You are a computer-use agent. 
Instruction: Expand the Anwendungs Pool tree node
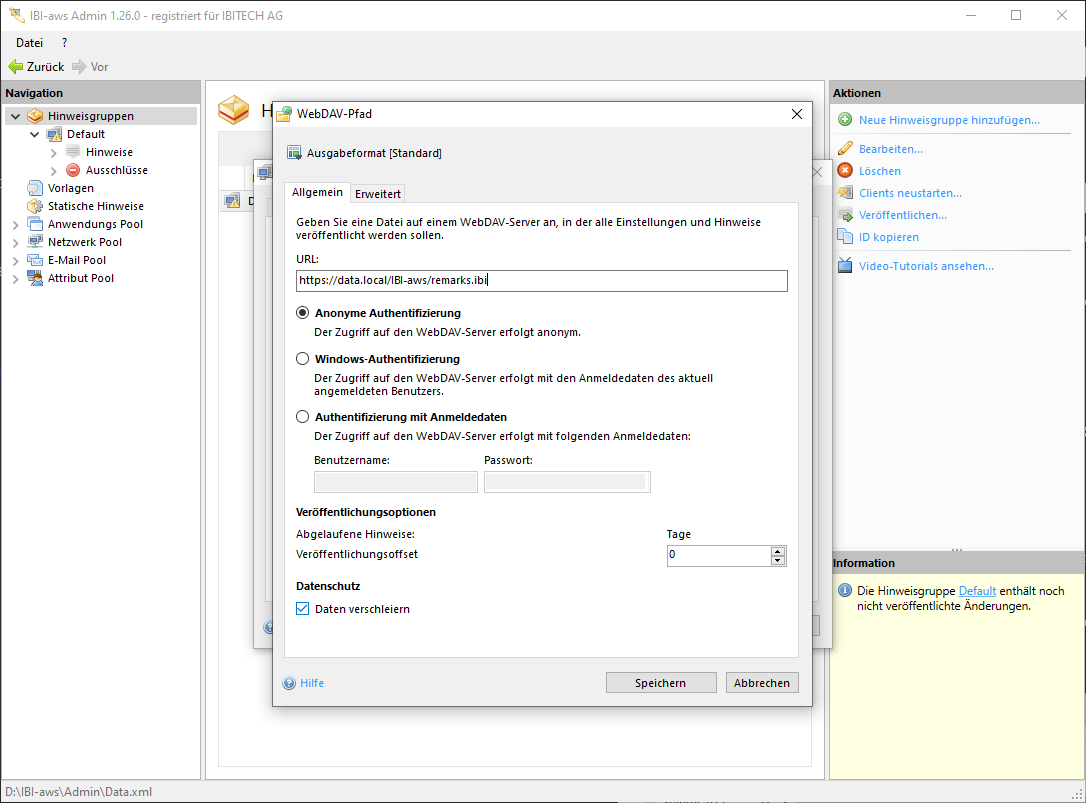click(x=16, y=224)
